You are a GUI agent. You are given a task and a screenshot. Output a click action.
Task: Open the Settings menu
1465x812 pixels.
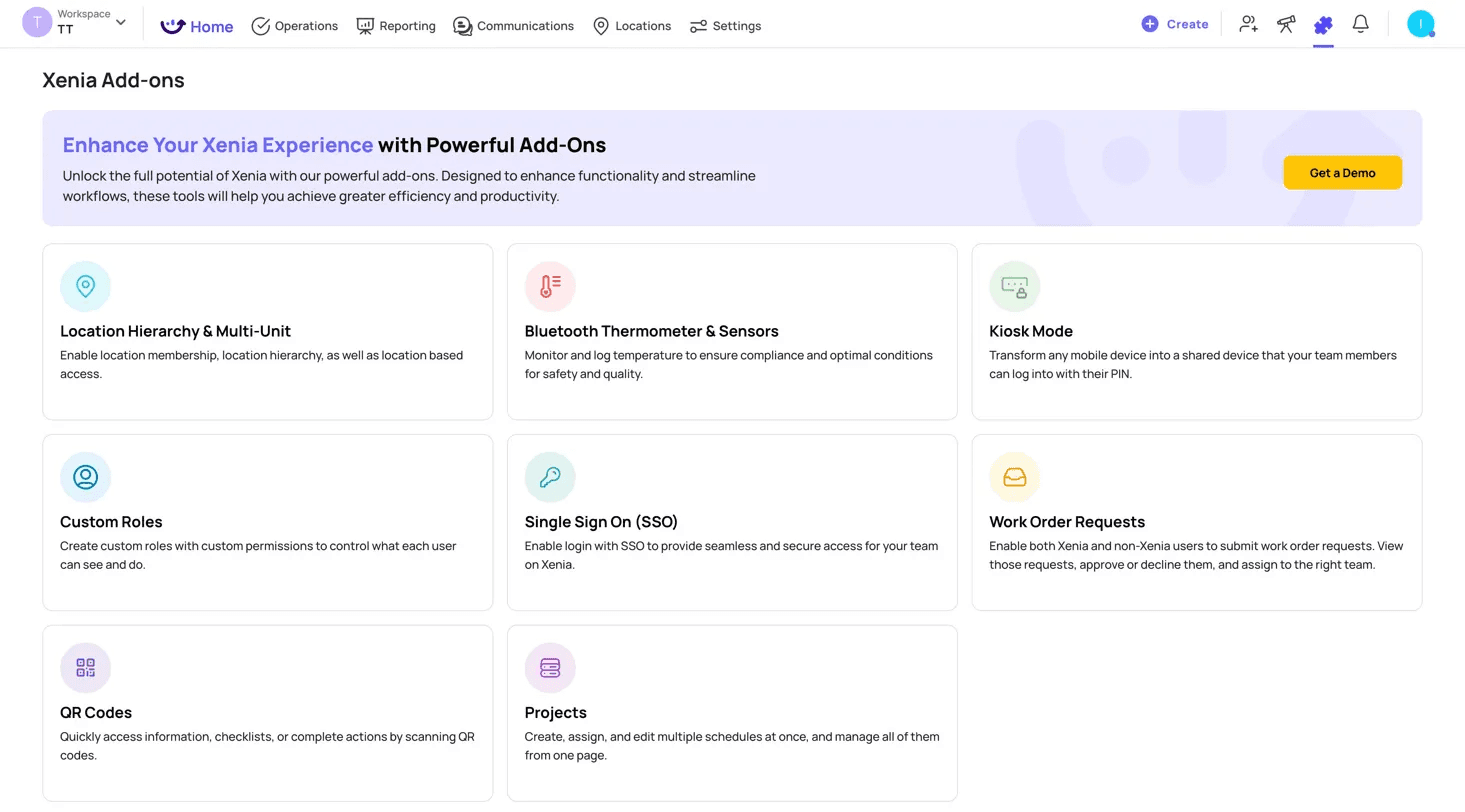click(x=725, y=26)
